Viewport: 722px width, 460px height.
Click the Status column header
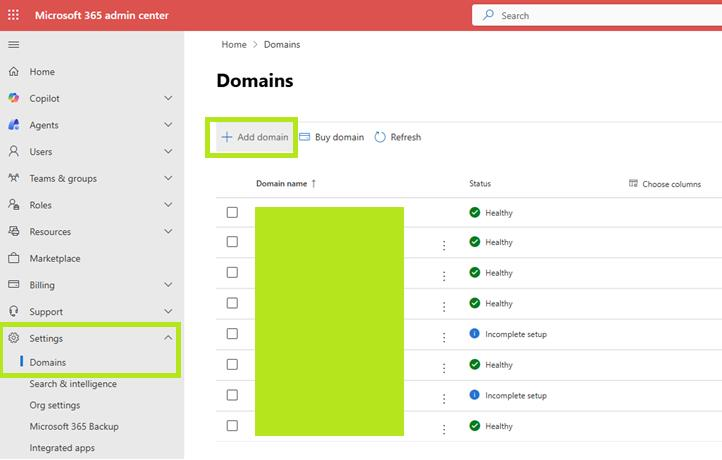click(x=480, y=183)
